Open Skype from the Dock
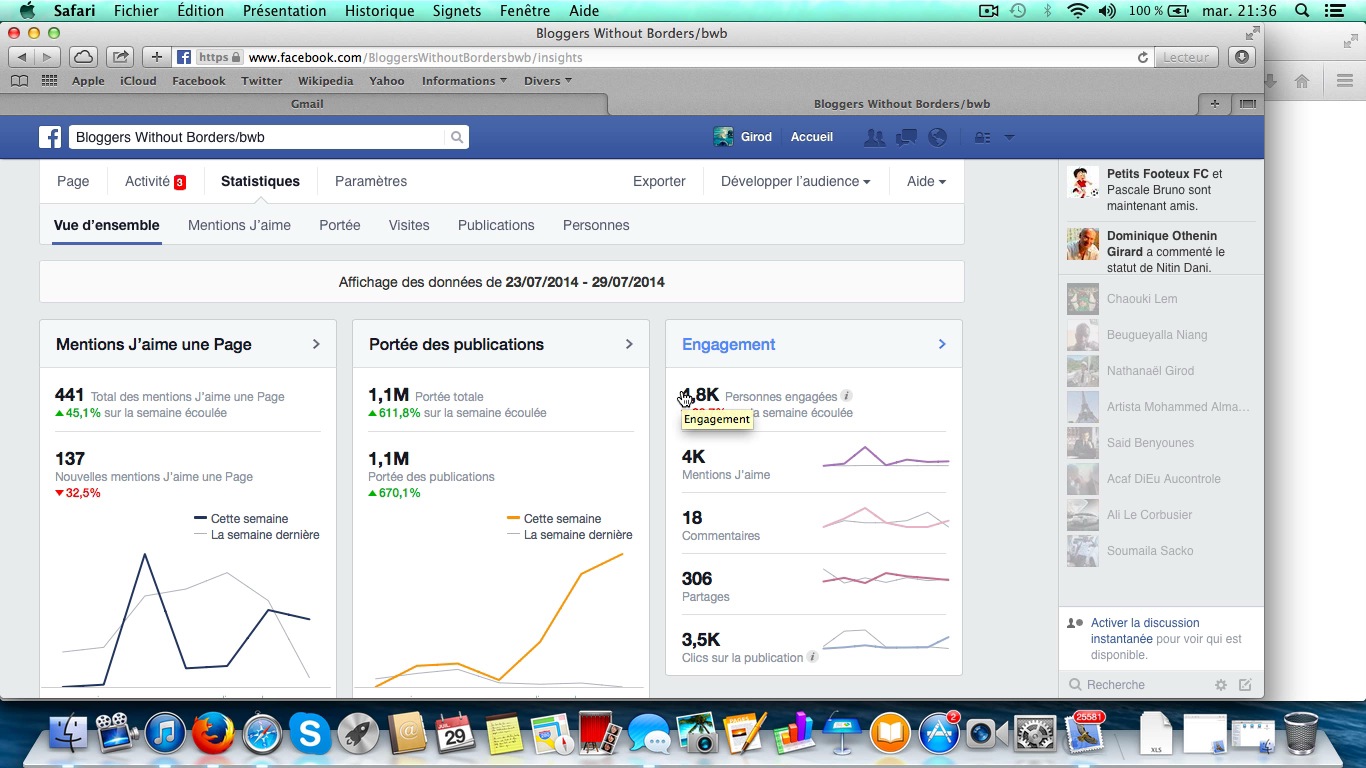Screen dimensions: 1366x768 coord(310,735)
